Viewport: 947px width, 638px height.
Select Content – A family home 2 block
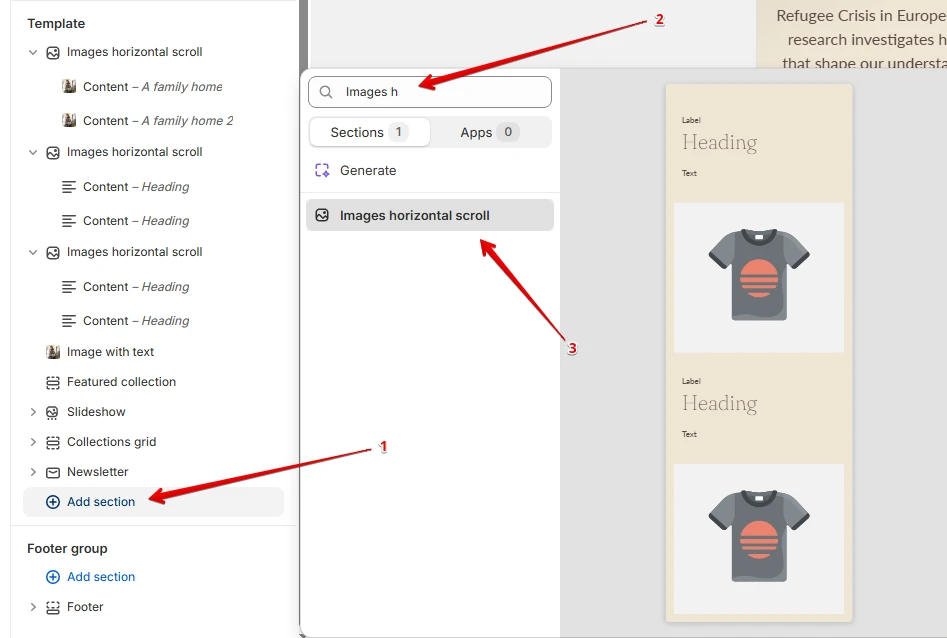pyautogui.click(x=158, y=120)
